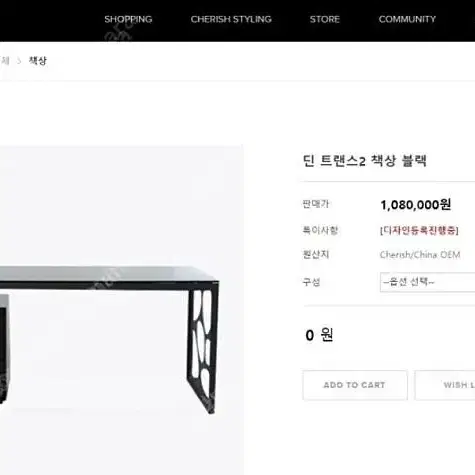Click the 1,080,000원 sale price
This screenshot has width=475, height=475.
click(416, 205)
